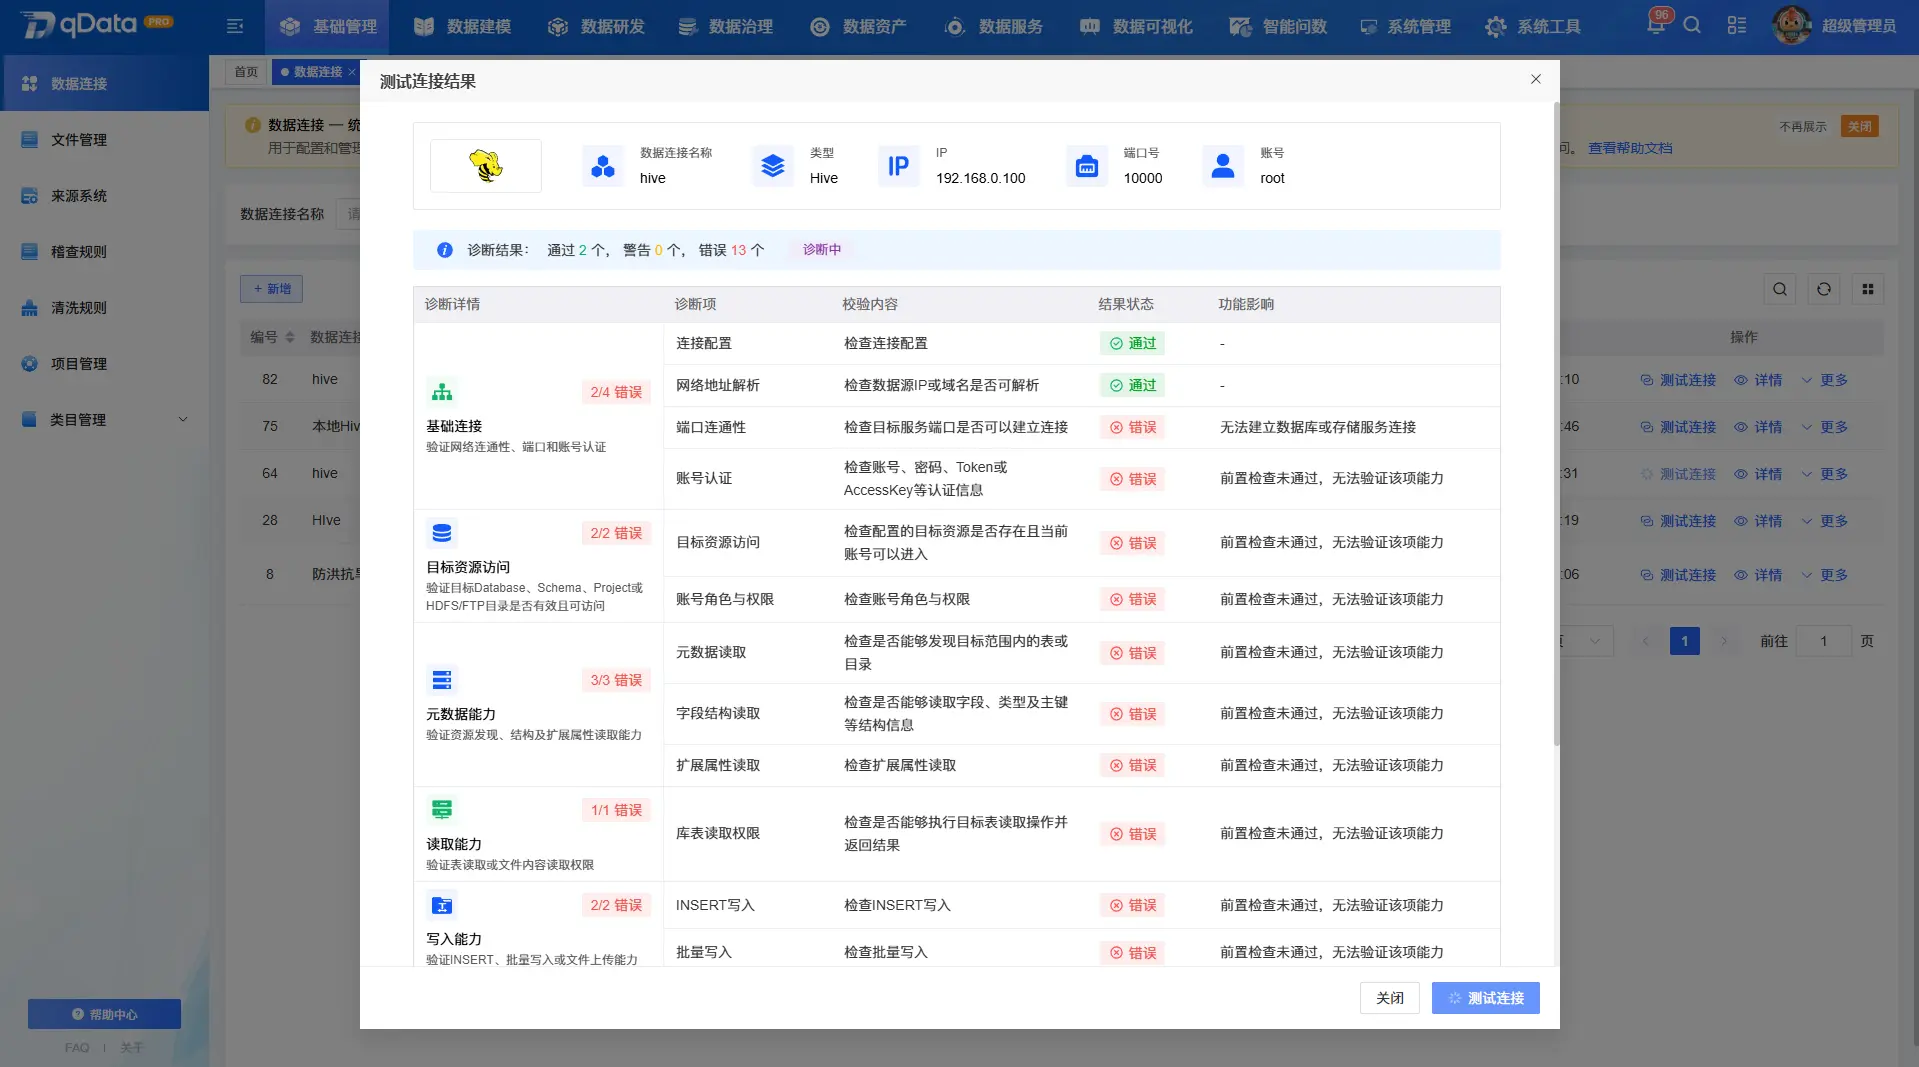The width and height of the screenshot is (1919, 1067).
Task: Click the 测试连接 button in the dialog footer
Action: tap(1485, 998)
